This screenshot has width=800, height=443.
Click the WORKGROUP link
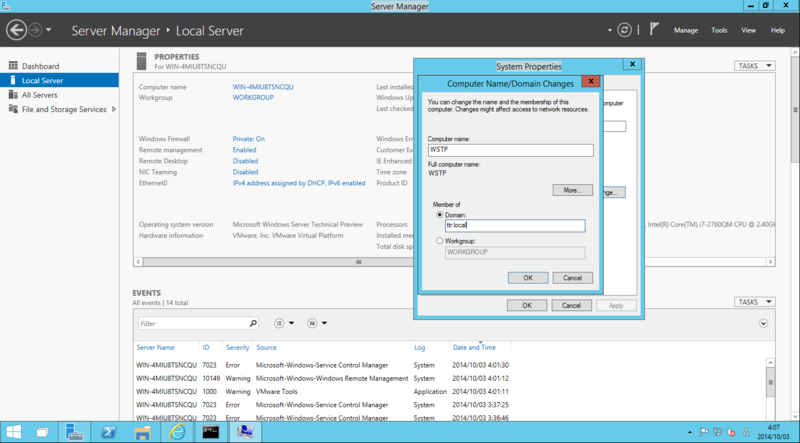pyautogui.click(x=253, y=97)
